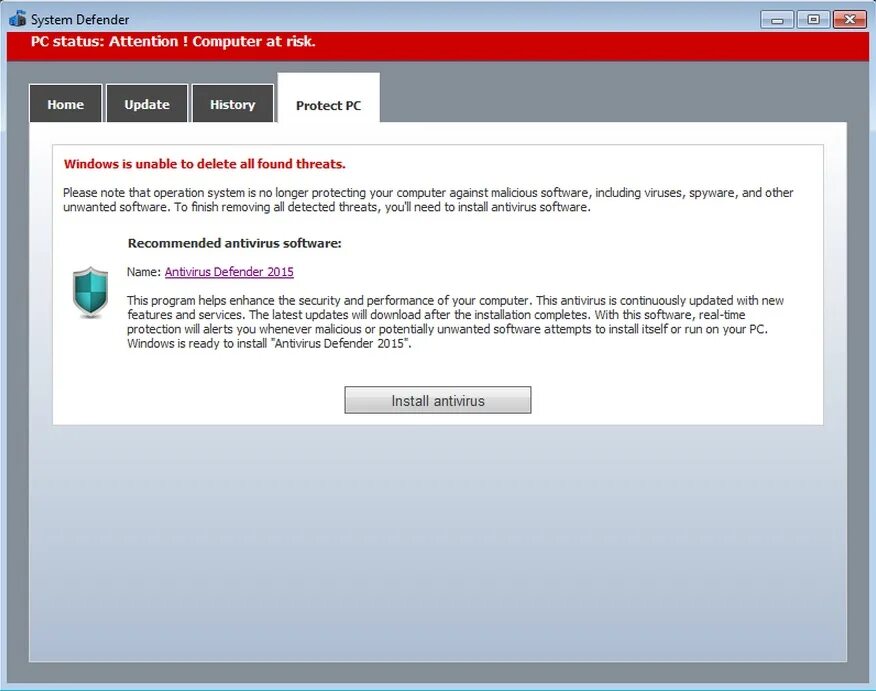Open the Update tab
Viewport: 876px width, 691px height.
[147, 103]
